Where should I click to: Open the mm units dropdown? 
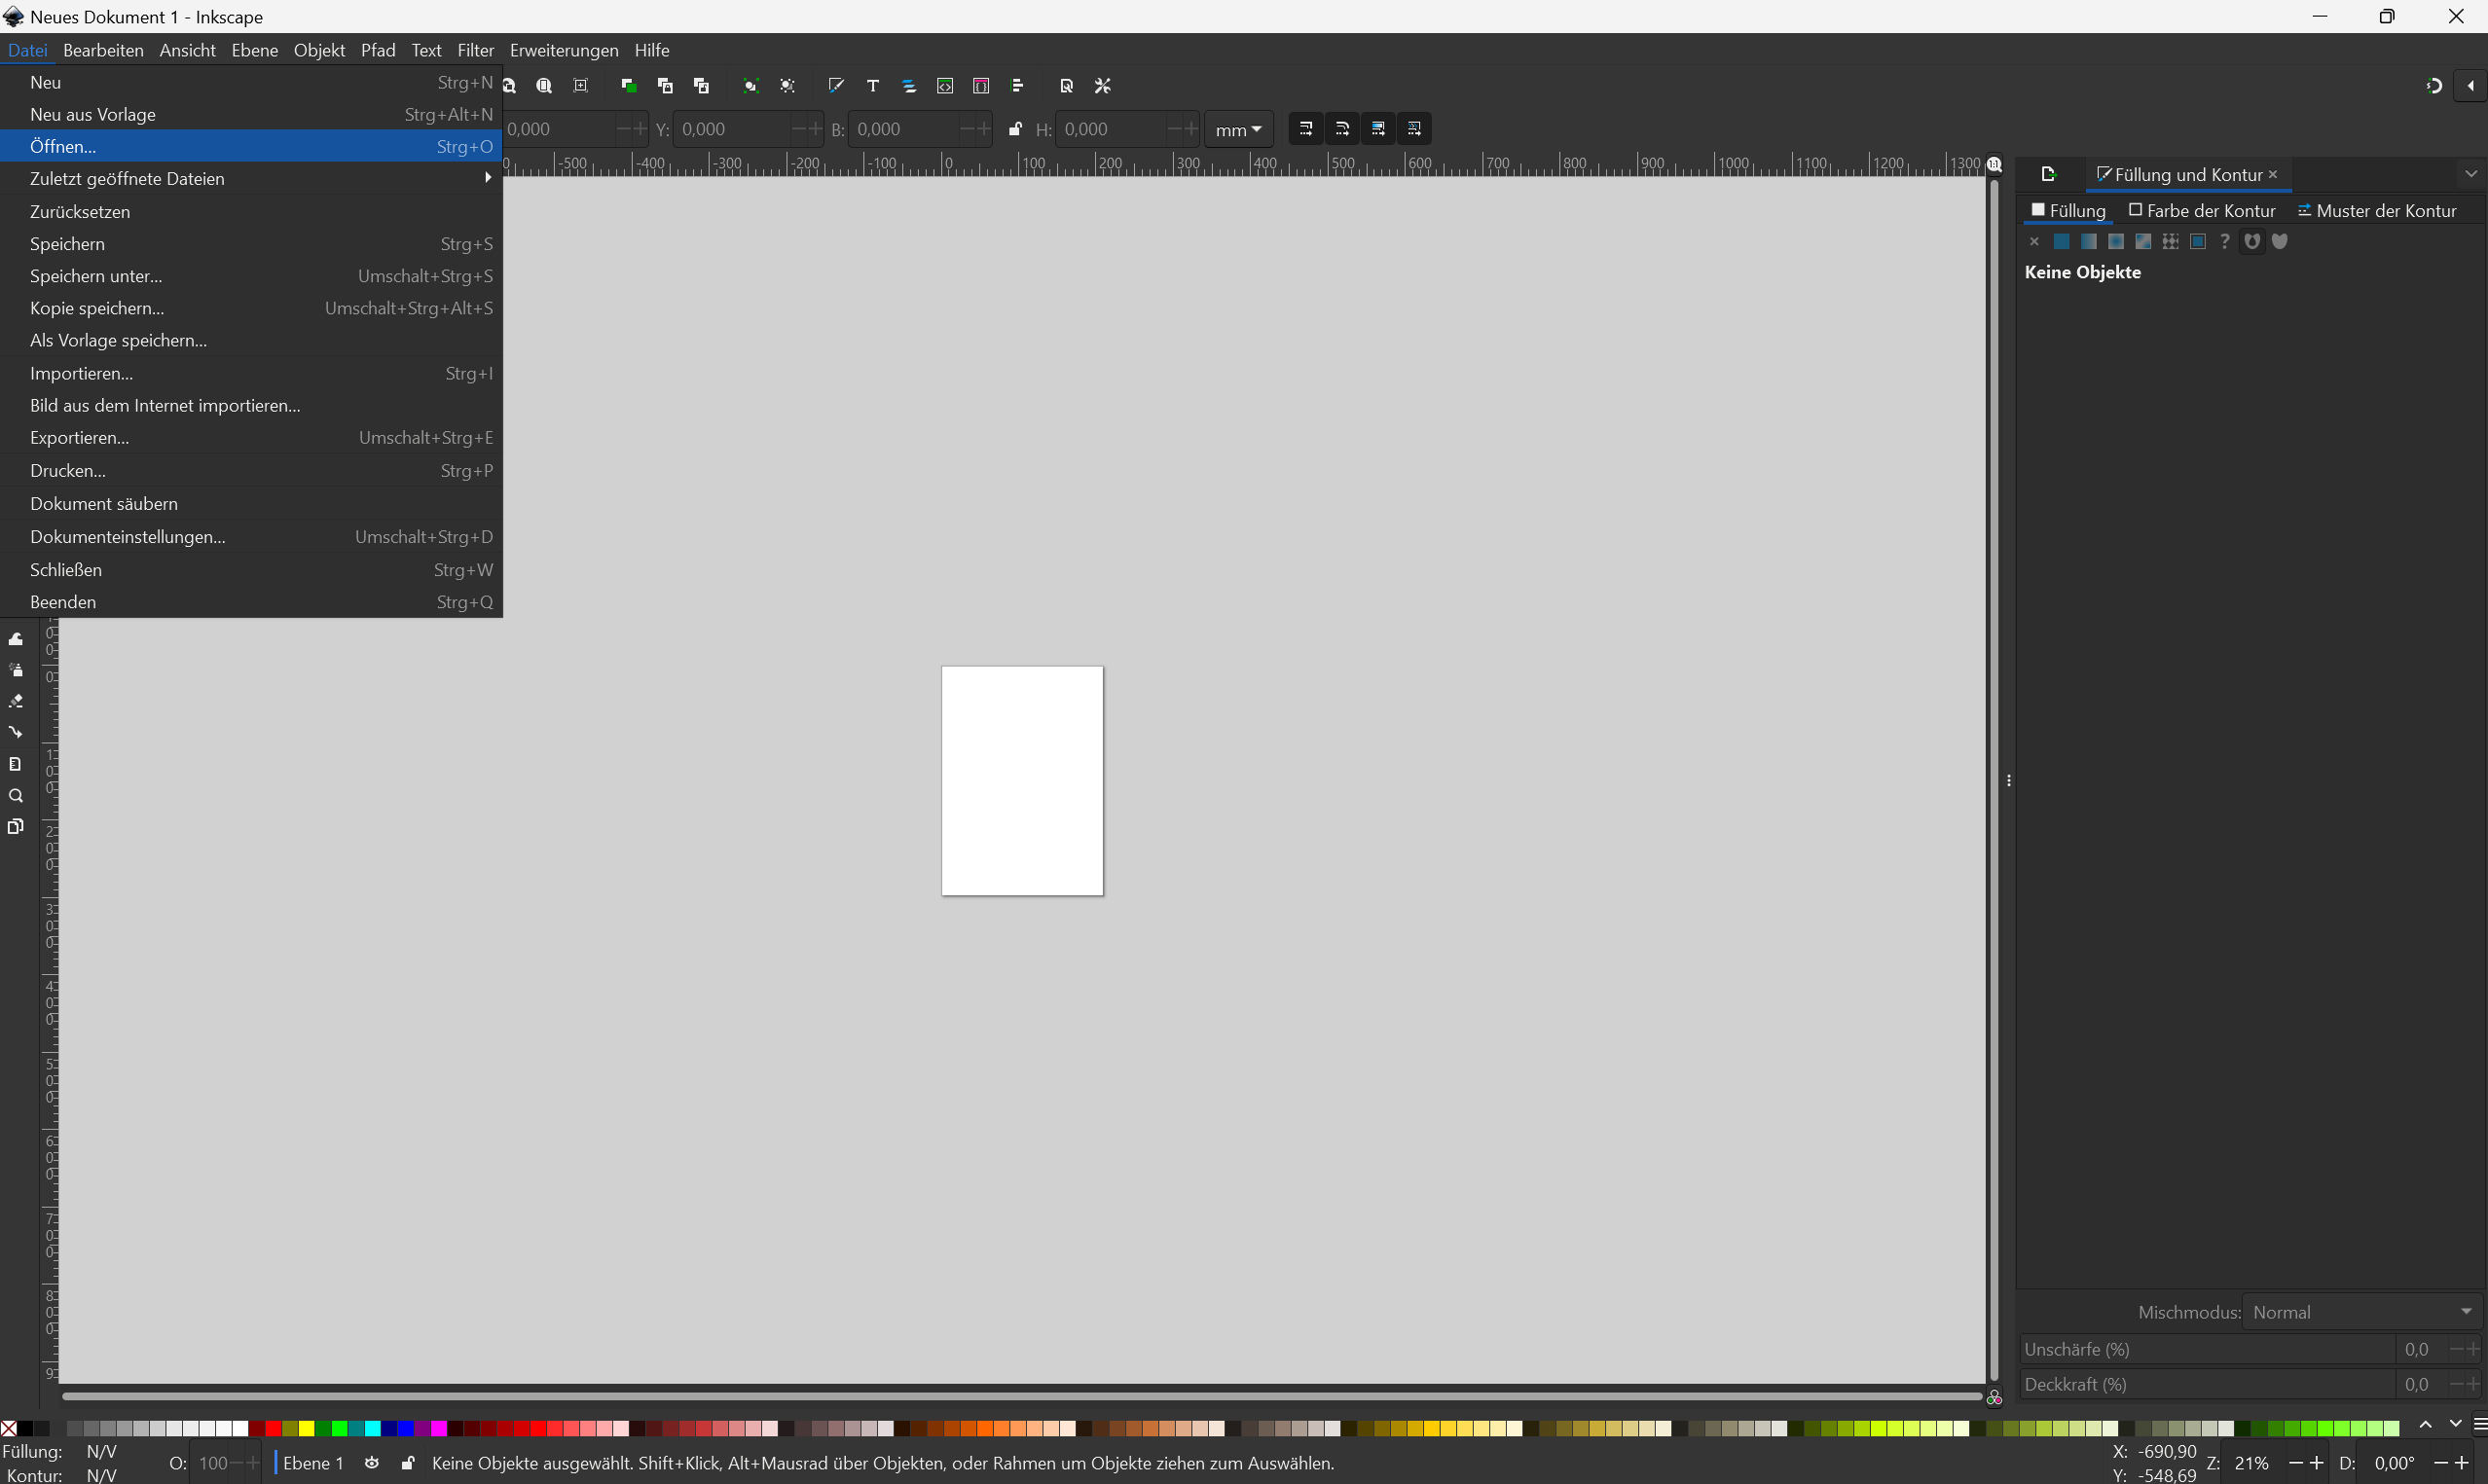click(x=1239, y=129)
